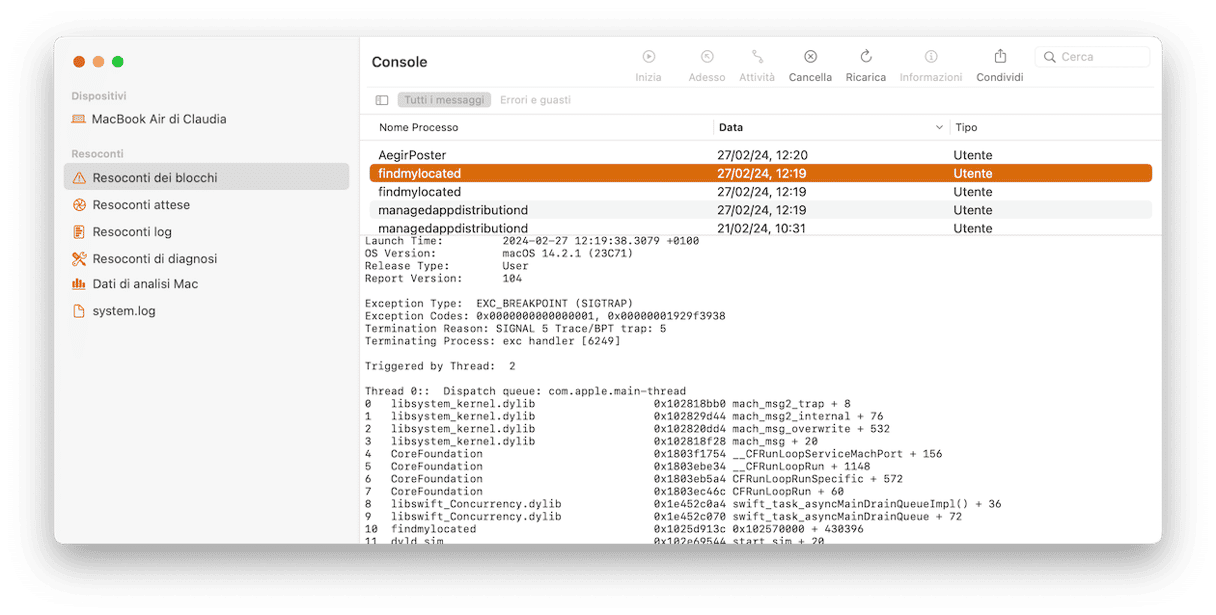This screenshot has width=1216, height=615.
Task: Click stack frame 10 findmylocated
Action: click(614, 529)
